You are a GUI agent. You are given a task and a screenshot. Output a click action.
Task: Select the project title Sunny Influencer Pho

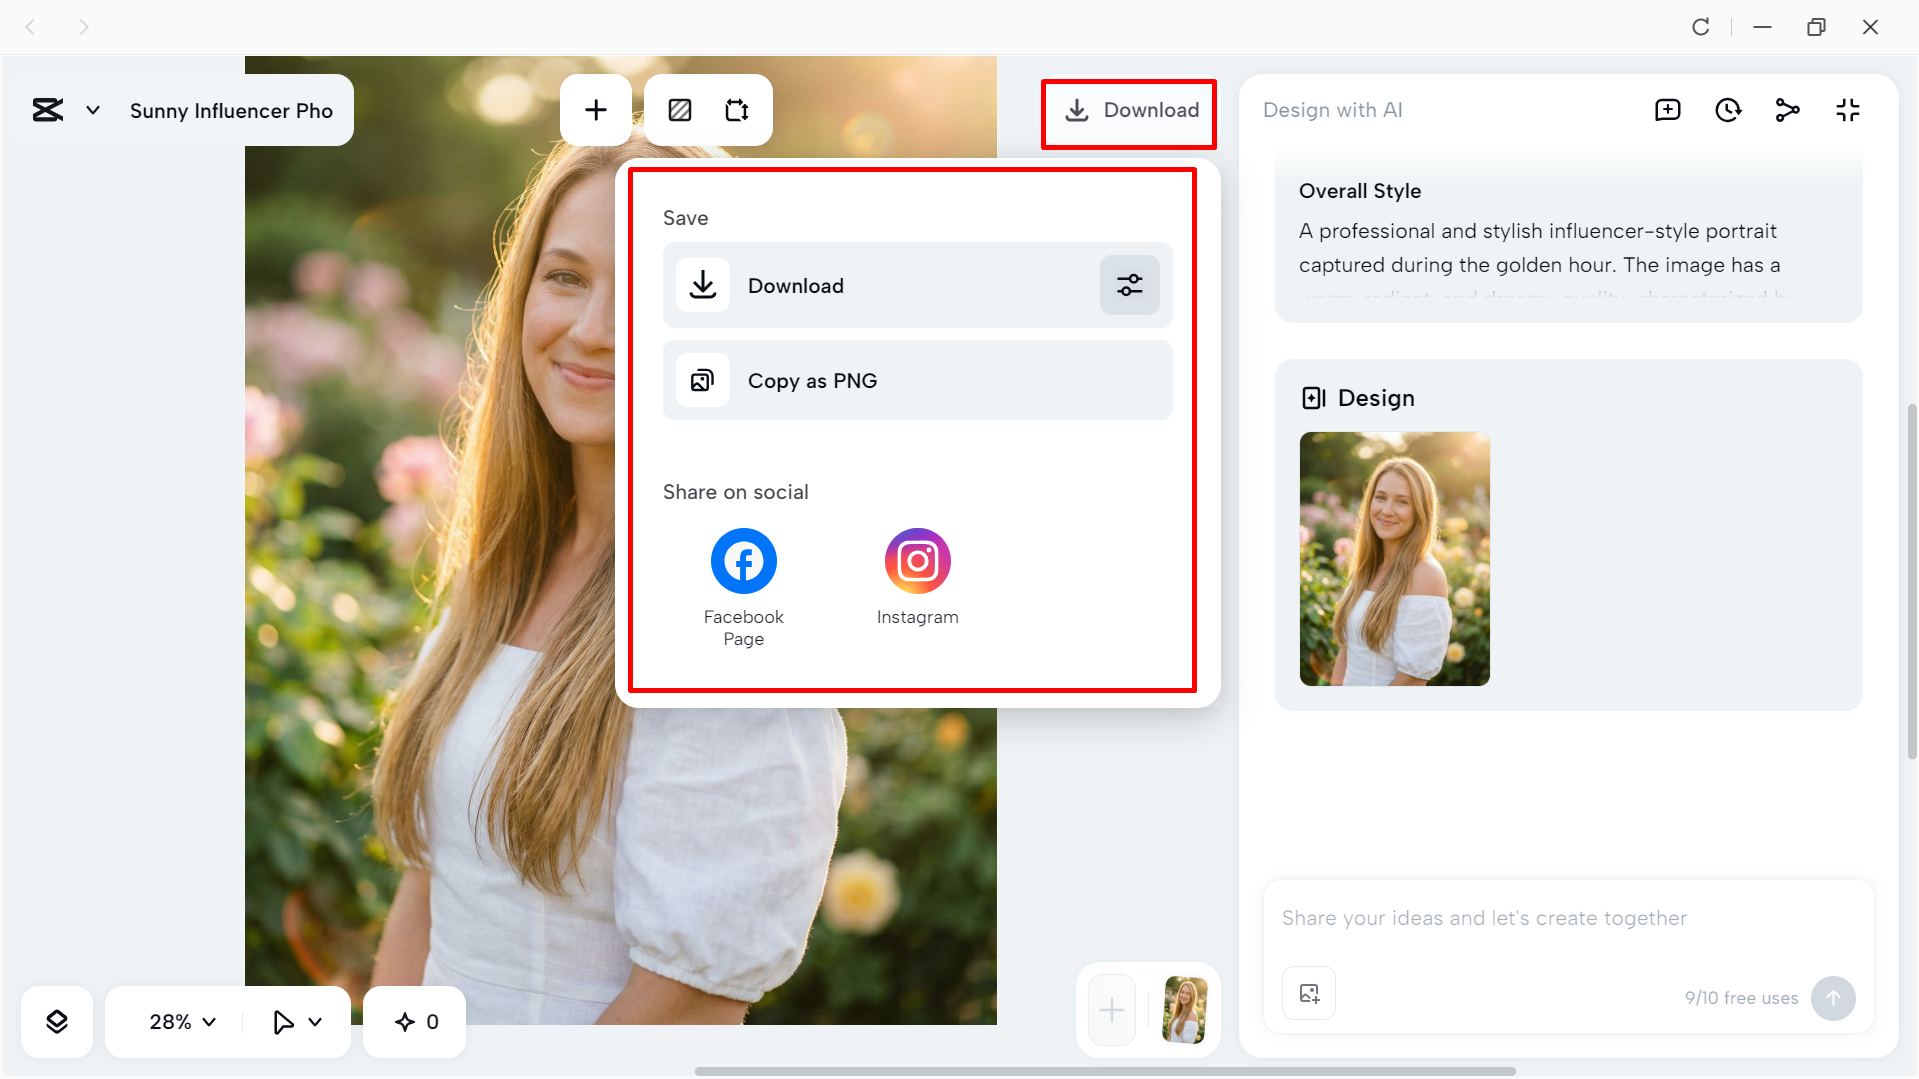(231, 111)
